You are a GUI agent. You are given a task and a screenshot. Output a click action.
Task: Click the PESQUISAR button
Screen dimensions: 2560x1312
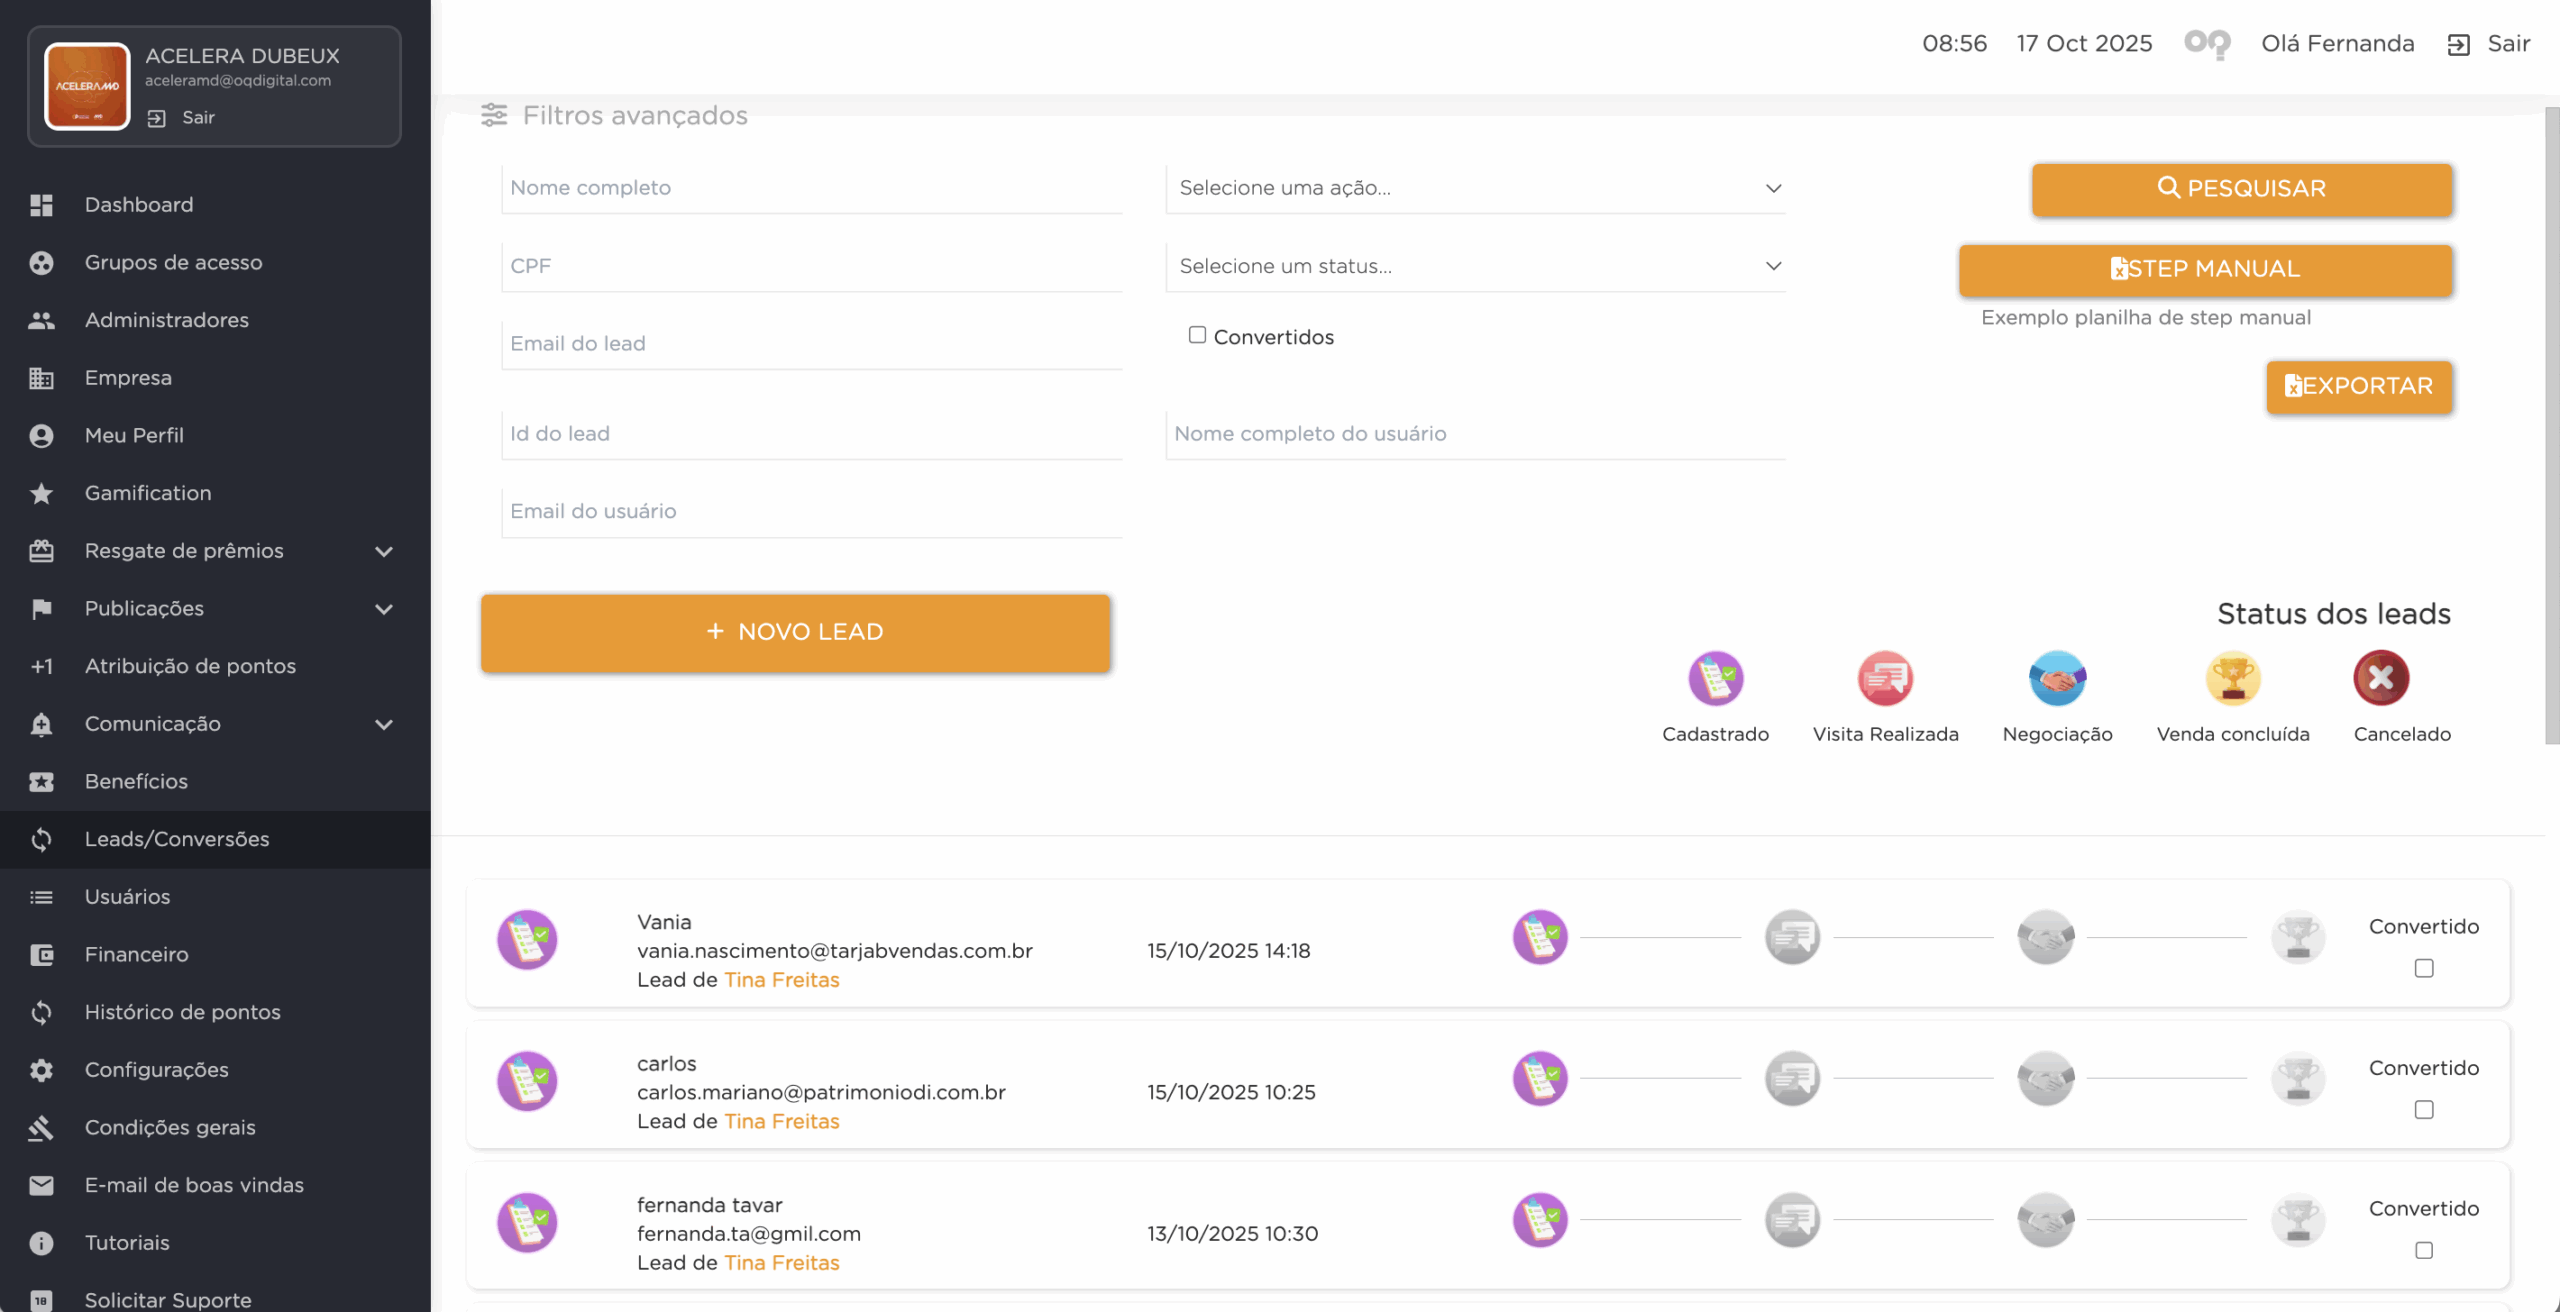[x=2241, y=189]
